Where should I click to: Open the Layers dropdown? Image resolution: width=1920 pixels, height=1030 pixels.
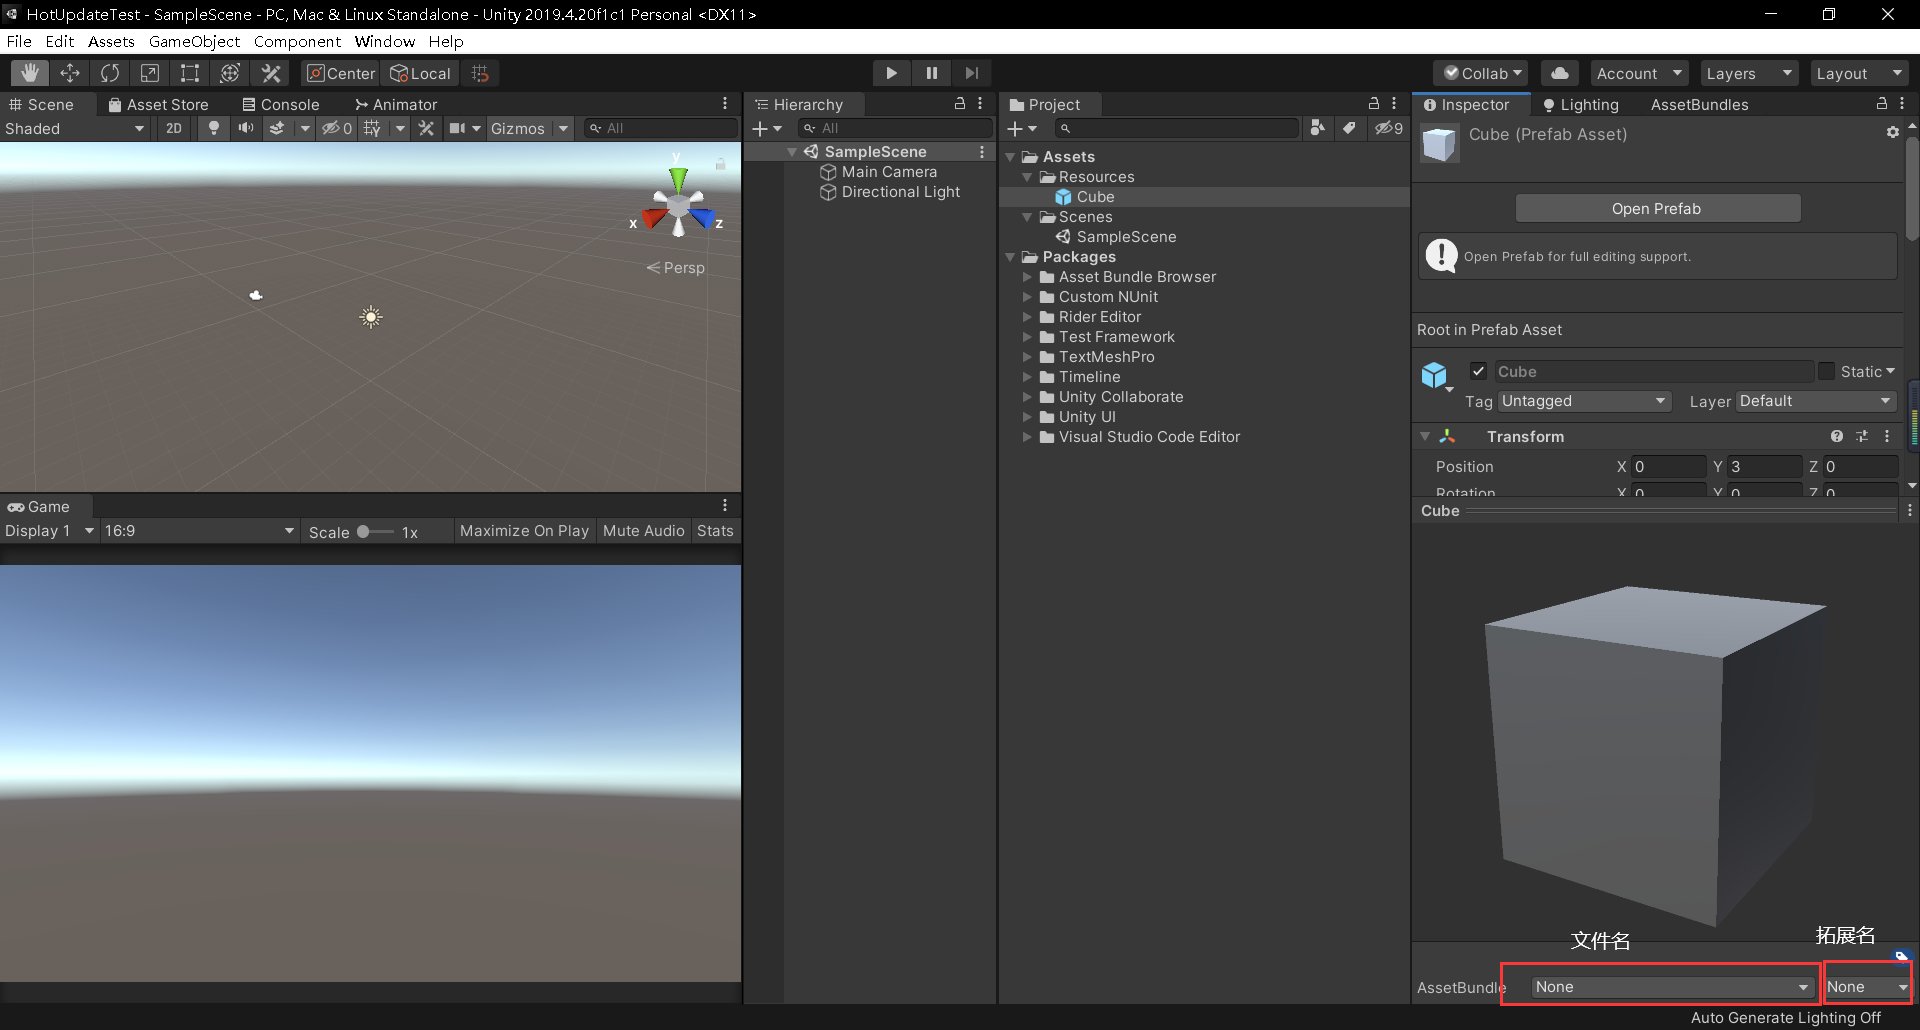pos(1748,73)
